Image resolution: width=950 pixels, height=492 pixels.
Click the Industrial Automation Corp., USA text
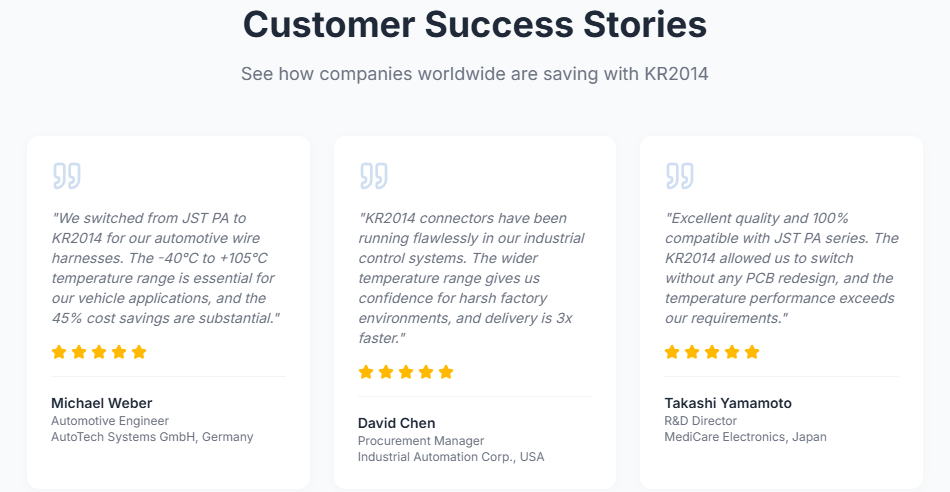[451, 457]
